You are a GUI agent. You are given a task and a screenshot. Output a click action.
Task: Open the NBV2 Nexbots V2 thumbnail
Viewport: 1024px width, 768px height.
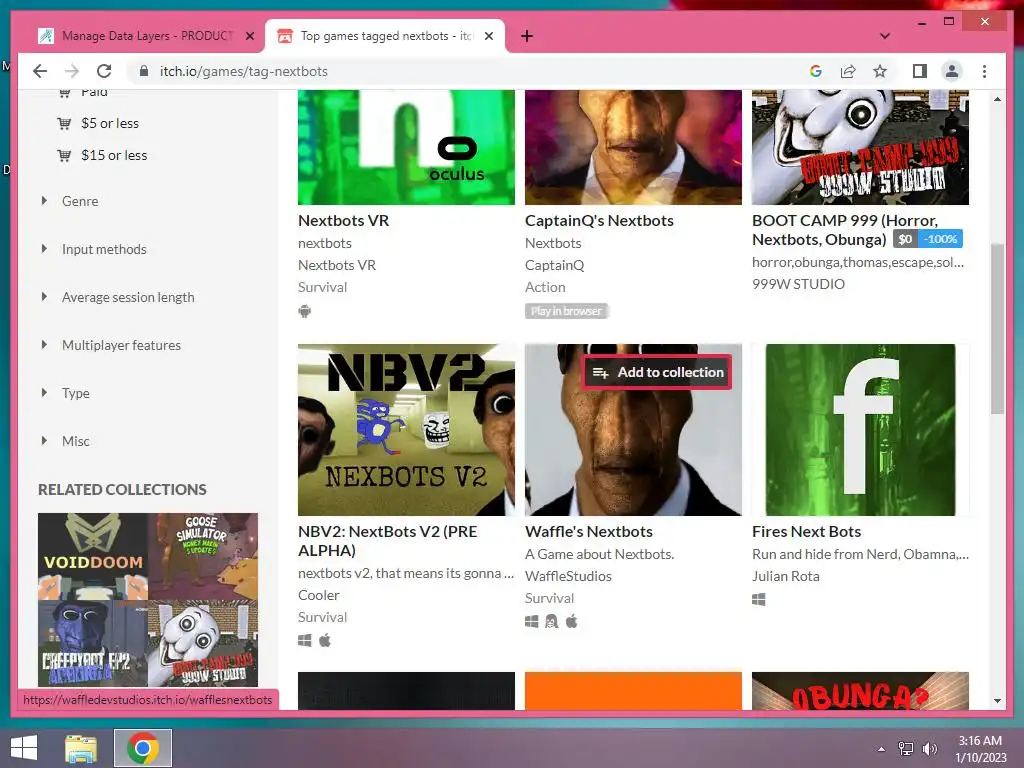coord(406,430)
